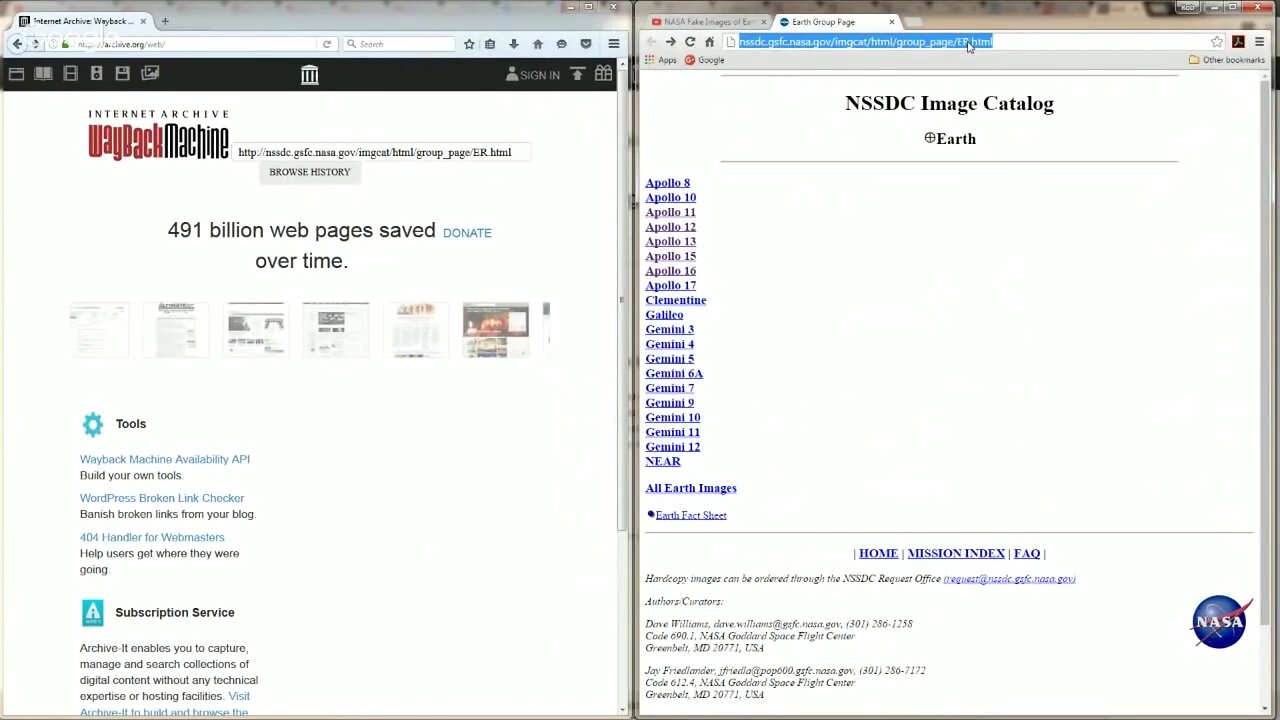Screen dimensions: 1280x720
Task: Click the BROWSE HISTORY button
Action: 310,172
